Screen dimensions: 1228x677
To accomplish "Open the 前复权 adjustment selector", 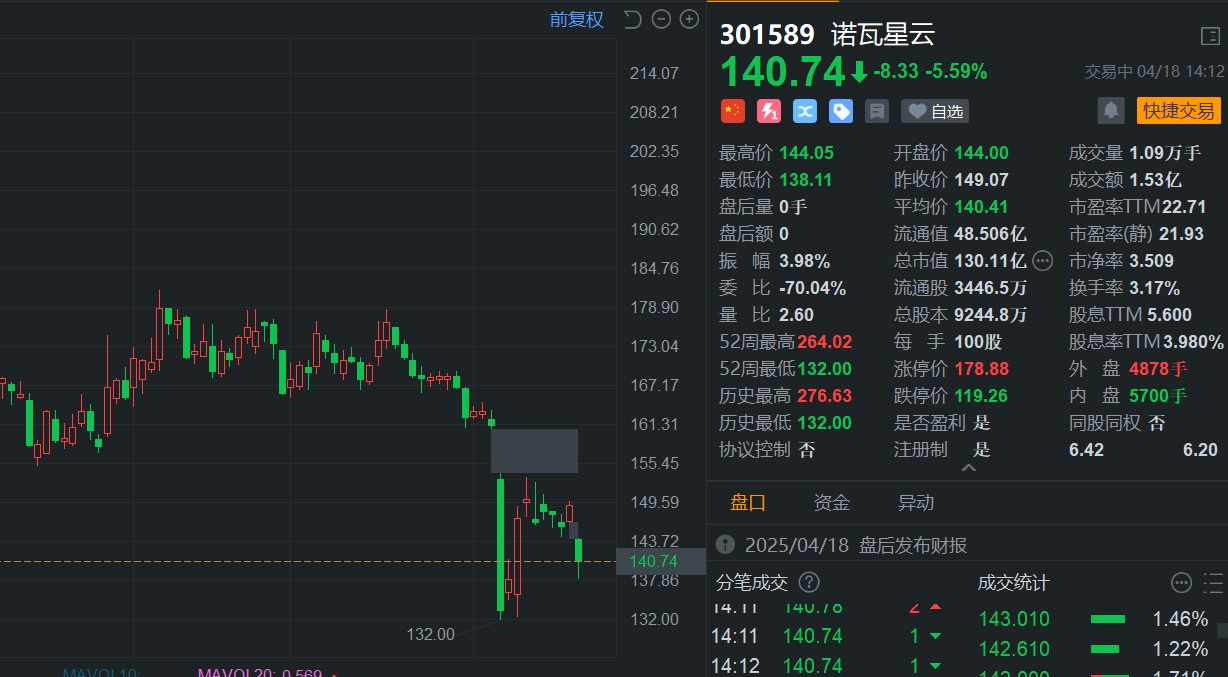I will tap(577, 19).
